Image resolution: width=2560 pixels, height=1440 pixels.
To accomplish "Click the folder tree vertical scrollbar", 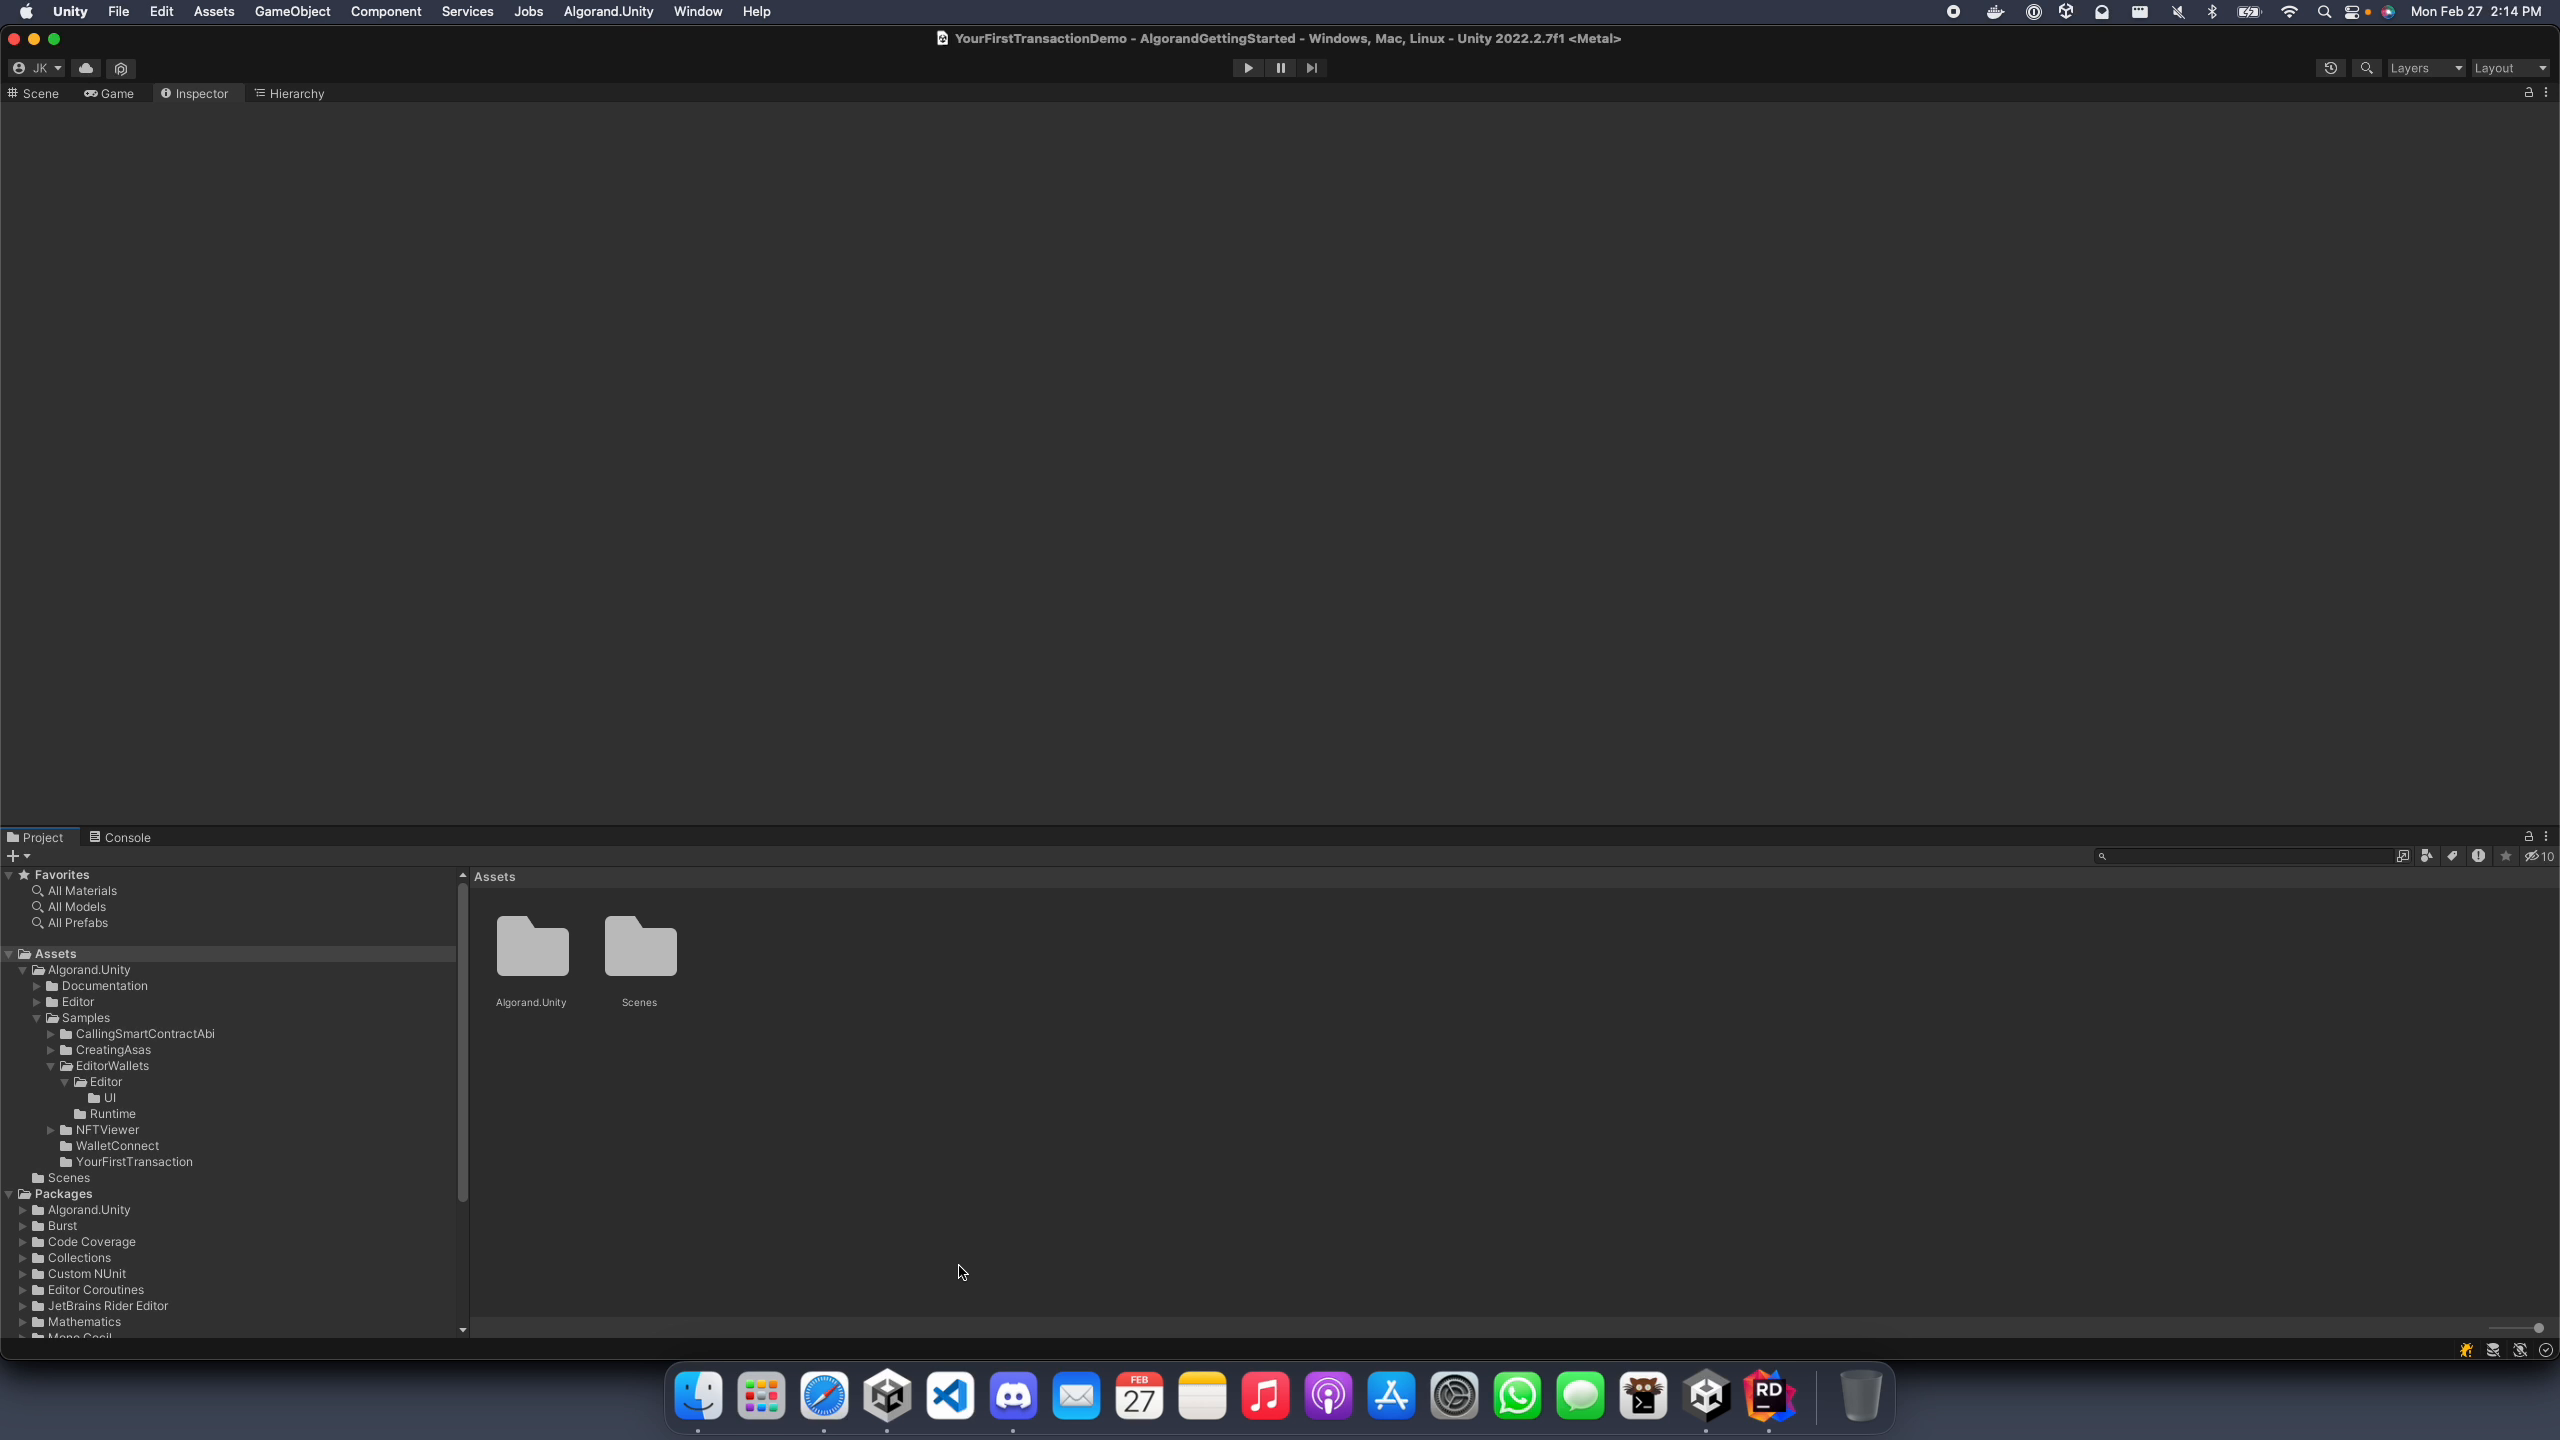I will coord(462,1040).
